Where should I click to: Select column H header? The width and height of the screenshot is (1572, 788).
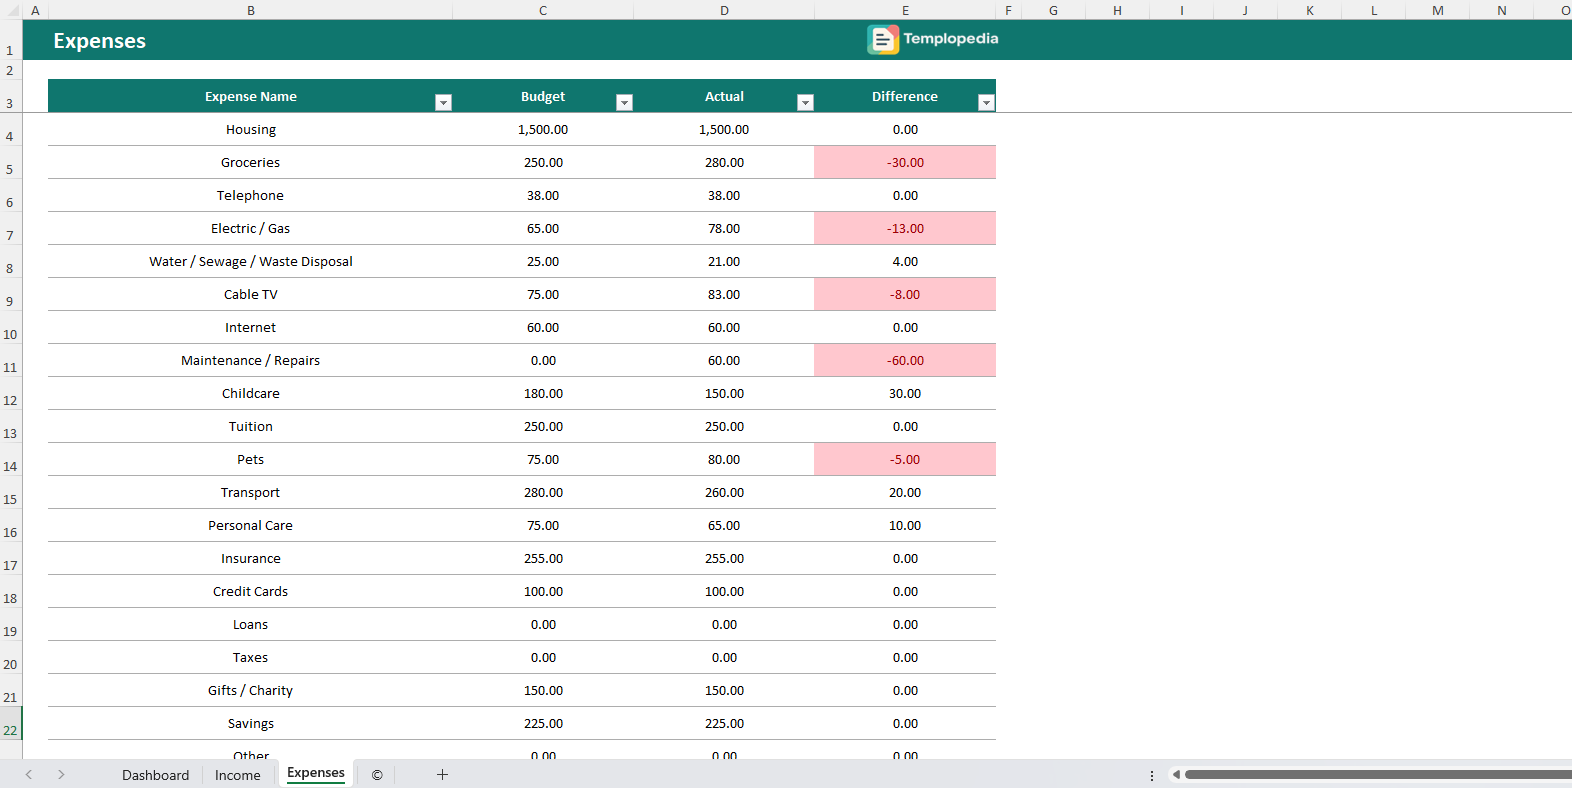click(1117, 10)
